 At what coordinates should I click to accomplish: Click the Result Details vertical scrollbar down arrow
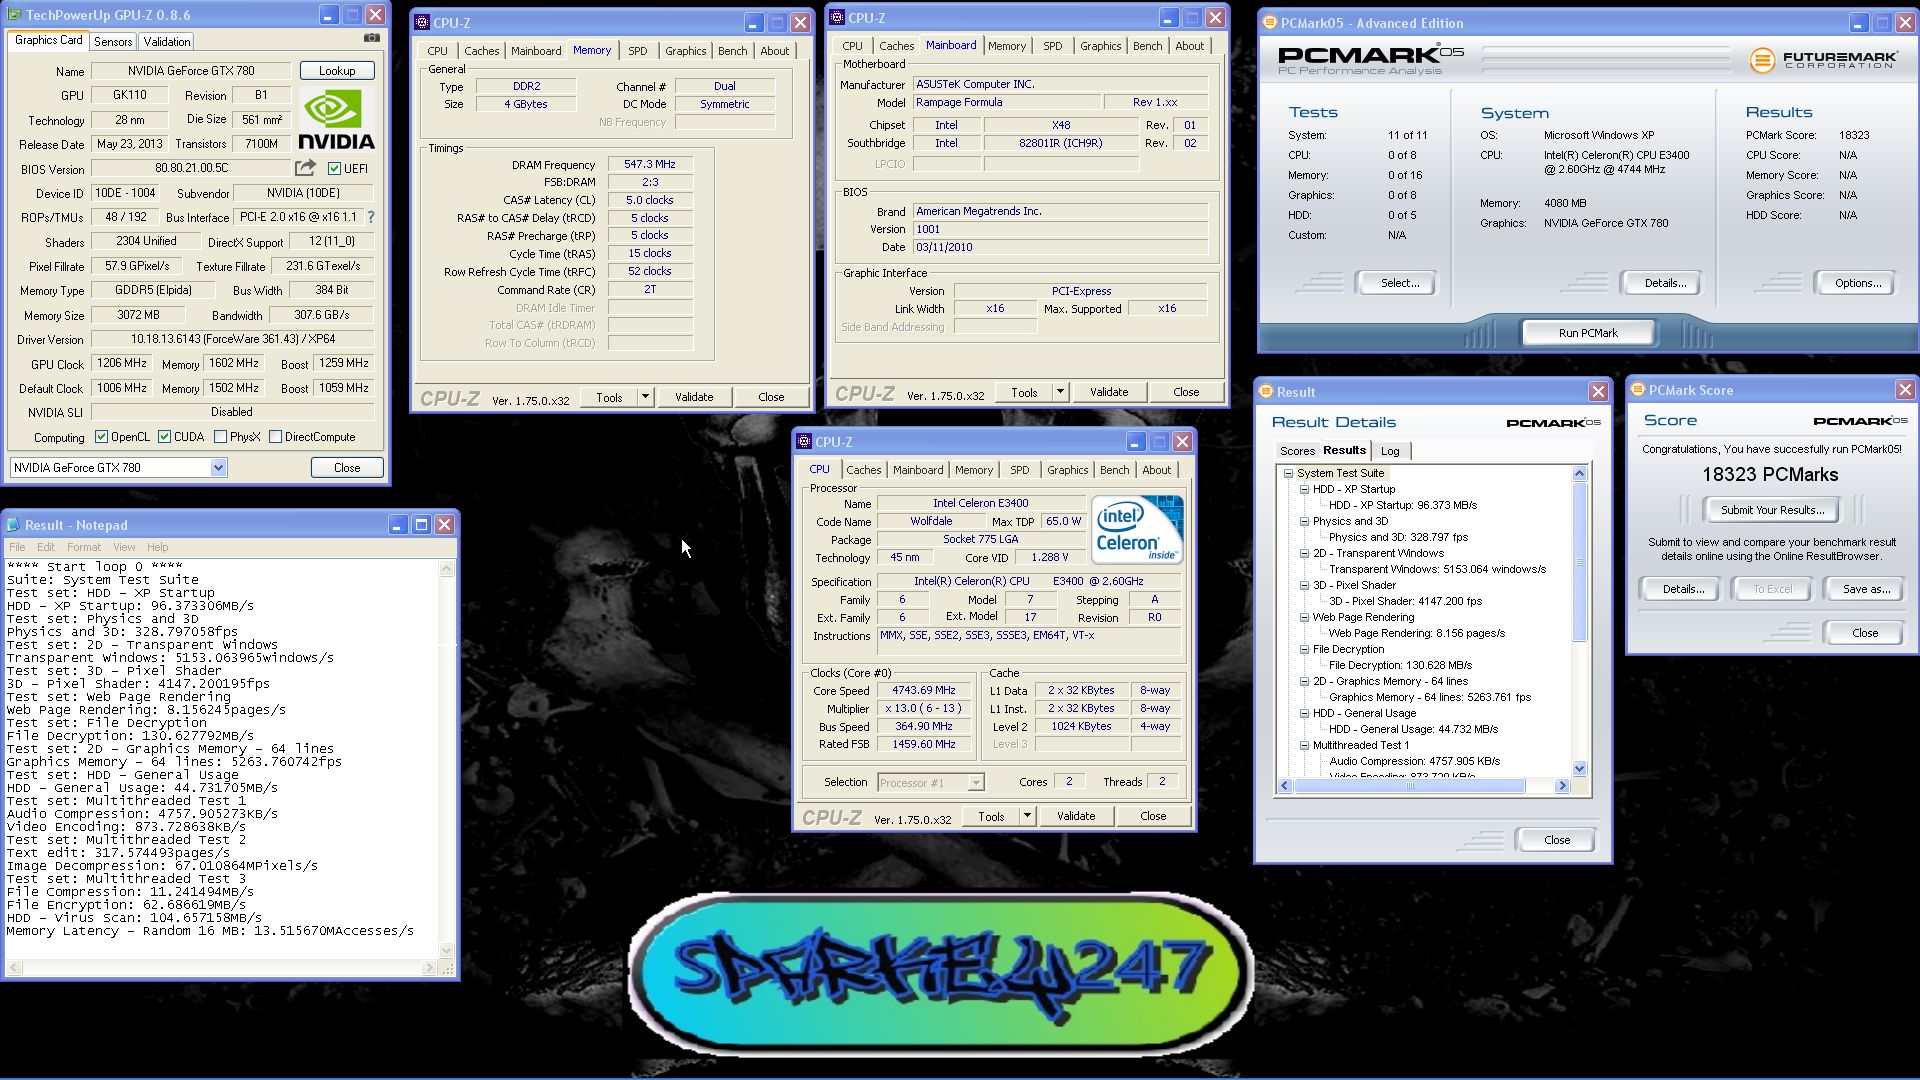(x=1580, y=769)
